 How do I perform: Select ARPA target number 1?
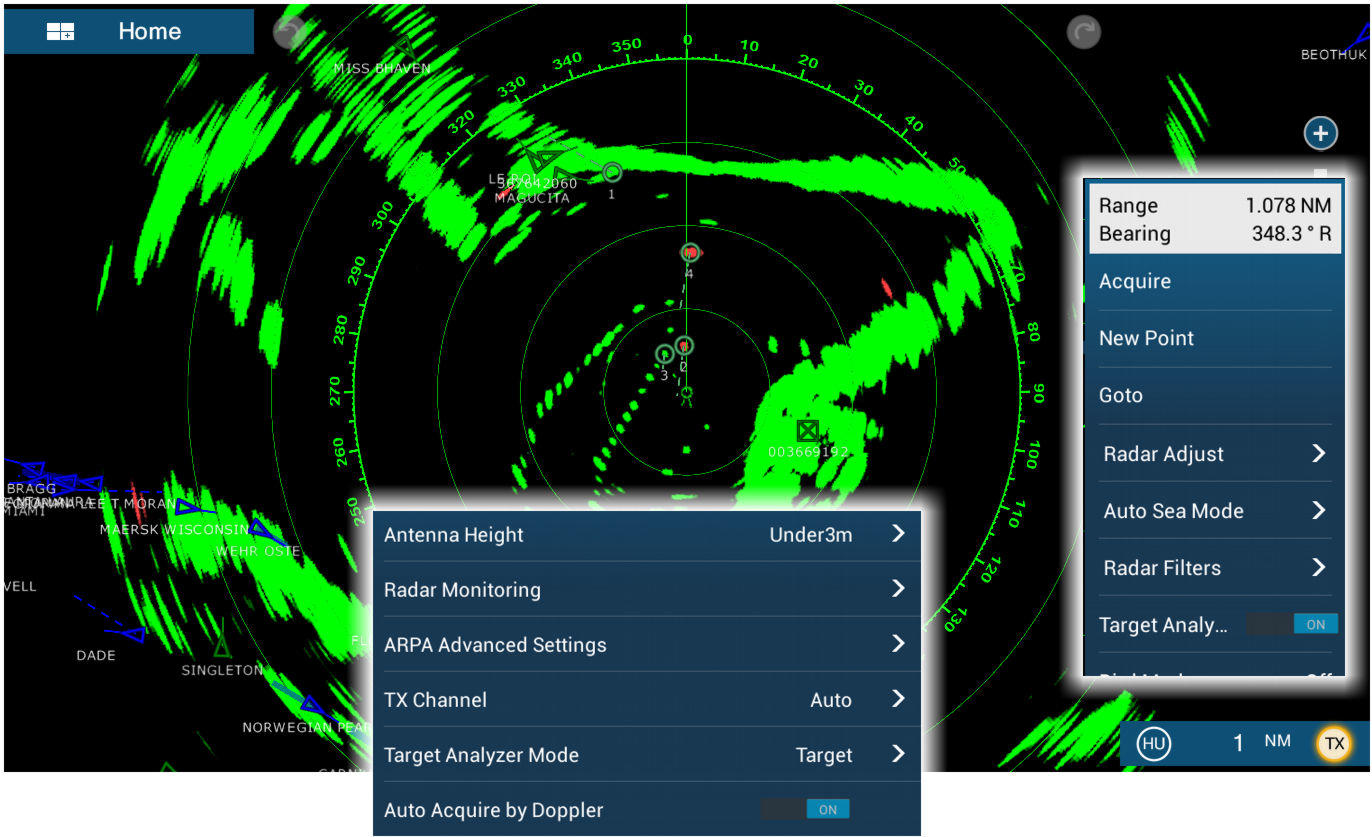(x=612, y=173)
